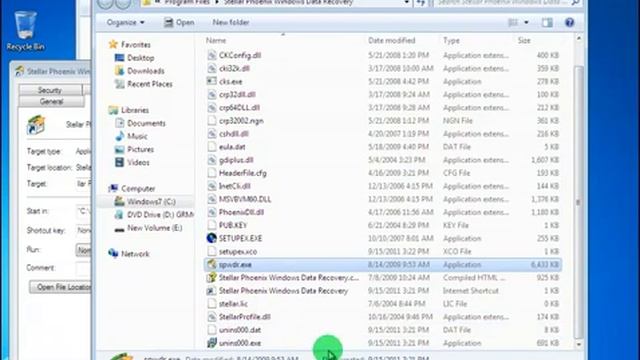Image resolution: width=640 pixels, height=360 pixels.
Task: Sort by Size column header
Action: [x=524, y=40]
